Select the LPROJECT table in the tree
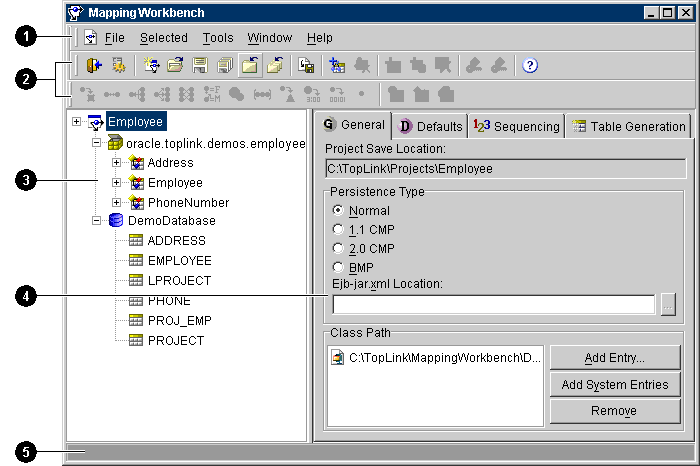Viewport: 700px width, 466px height. coord(179,280)
